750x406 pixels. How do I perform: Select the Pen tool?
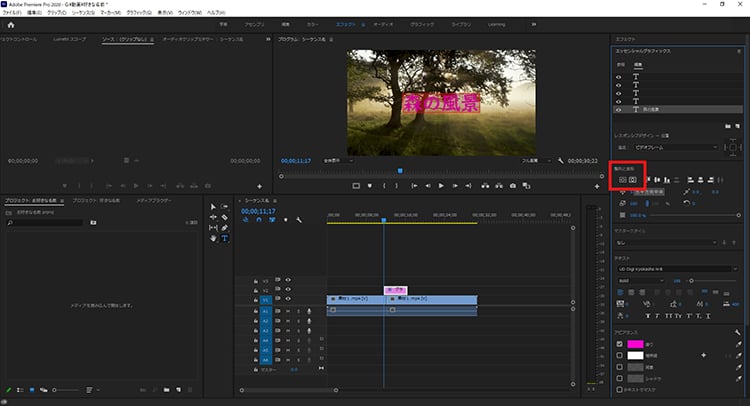click(225, 228)
